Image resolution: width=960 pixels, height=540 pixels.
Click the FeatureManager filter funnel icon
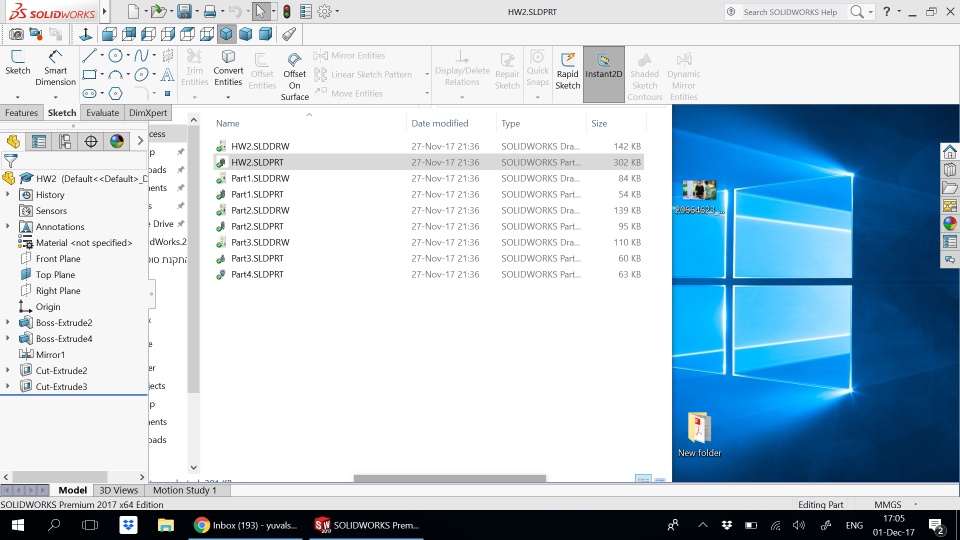tap(10, 160)
